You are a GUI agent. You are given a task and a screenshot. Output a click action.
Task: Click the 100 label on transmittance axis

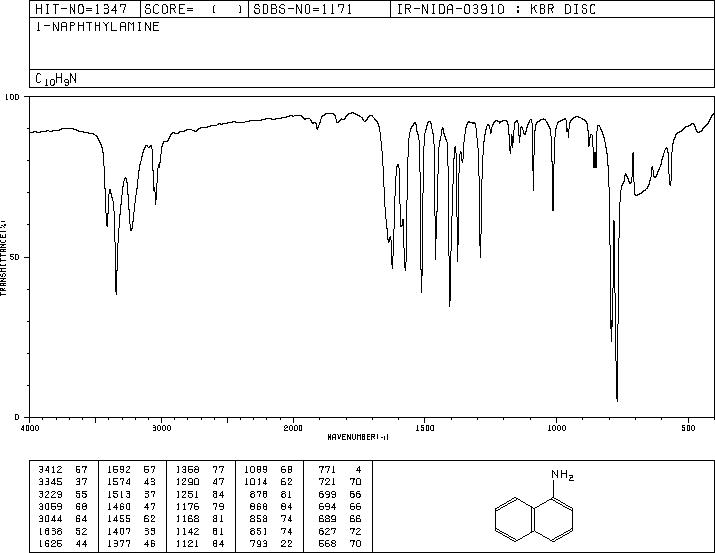coord(12,97)
